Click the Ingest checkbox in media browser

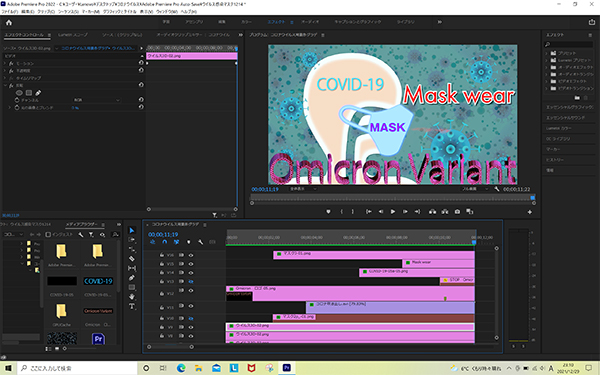pos(48,235)
